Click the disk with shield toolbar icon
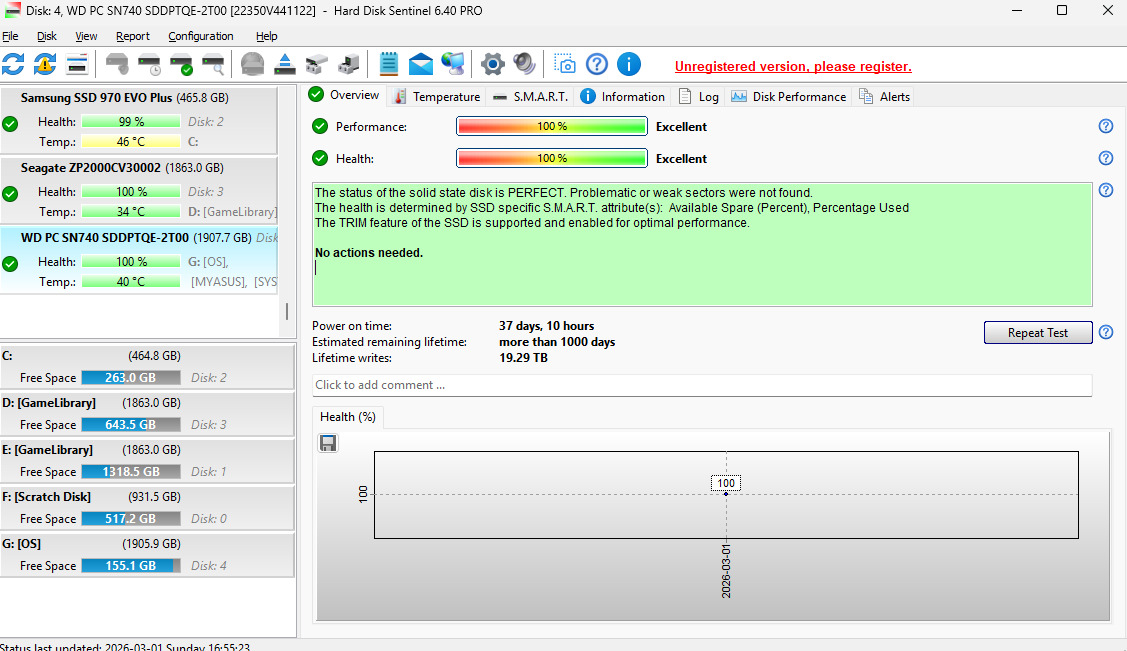Viewport: 1127px width, 651px height. tap(117, 64)
